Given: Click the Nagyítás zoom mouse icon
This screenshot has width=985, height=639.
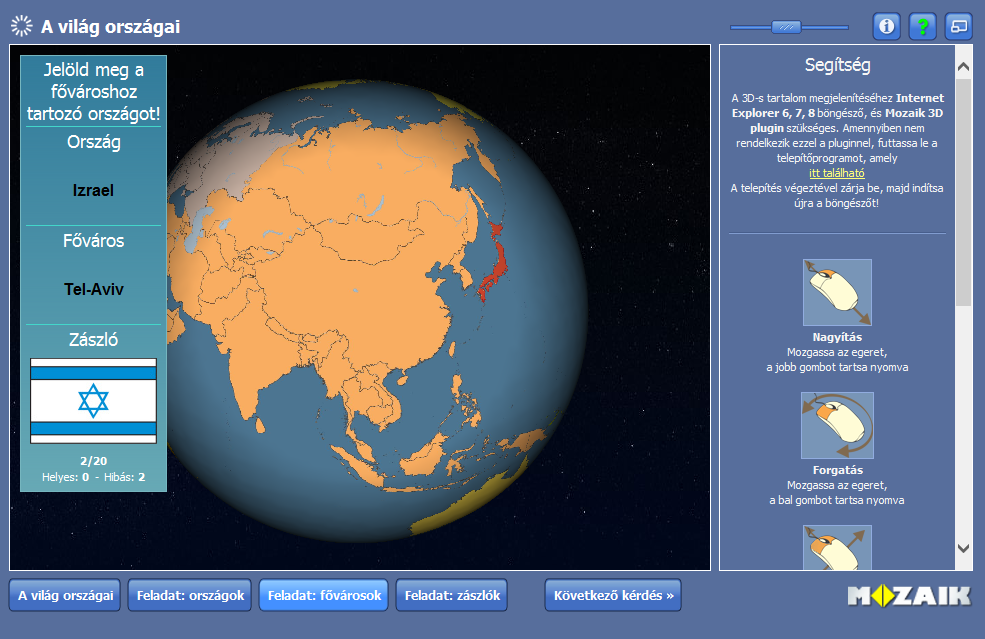Looking at the screenshot, I should (837, 292).
